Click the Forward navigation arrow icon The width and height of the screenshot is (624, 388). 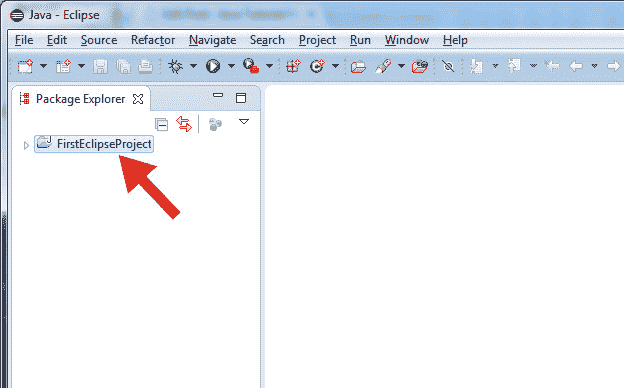[x=614, y=66]
